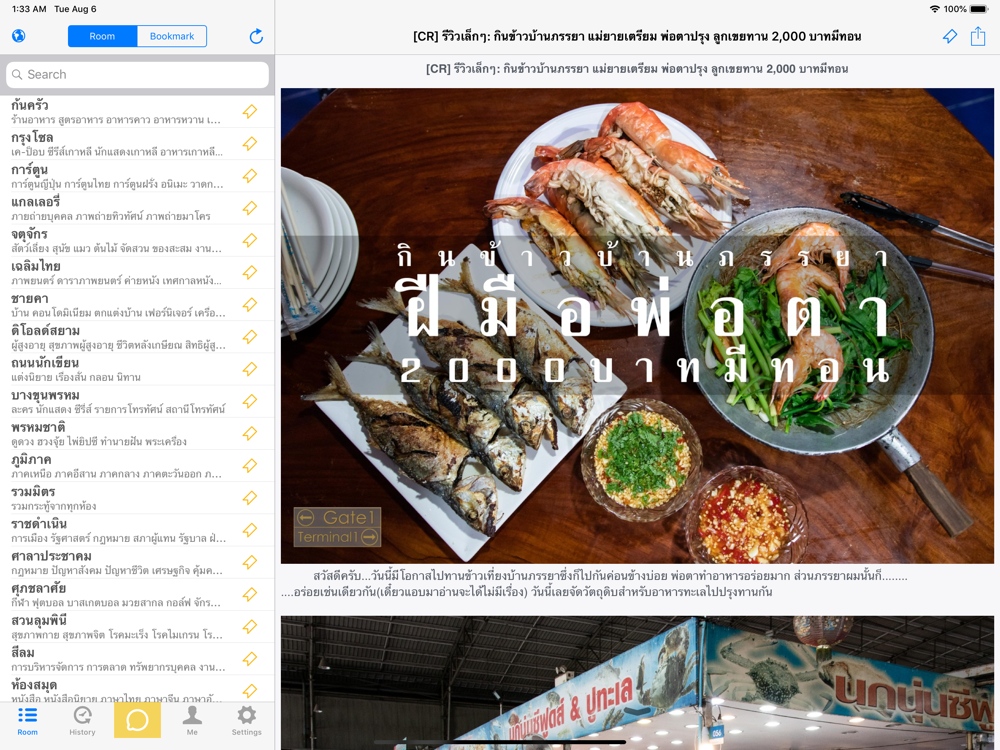This screenshot has width=1000, height=750.
Task: Open the ภูมิภาค room
Action: [137, 466]
